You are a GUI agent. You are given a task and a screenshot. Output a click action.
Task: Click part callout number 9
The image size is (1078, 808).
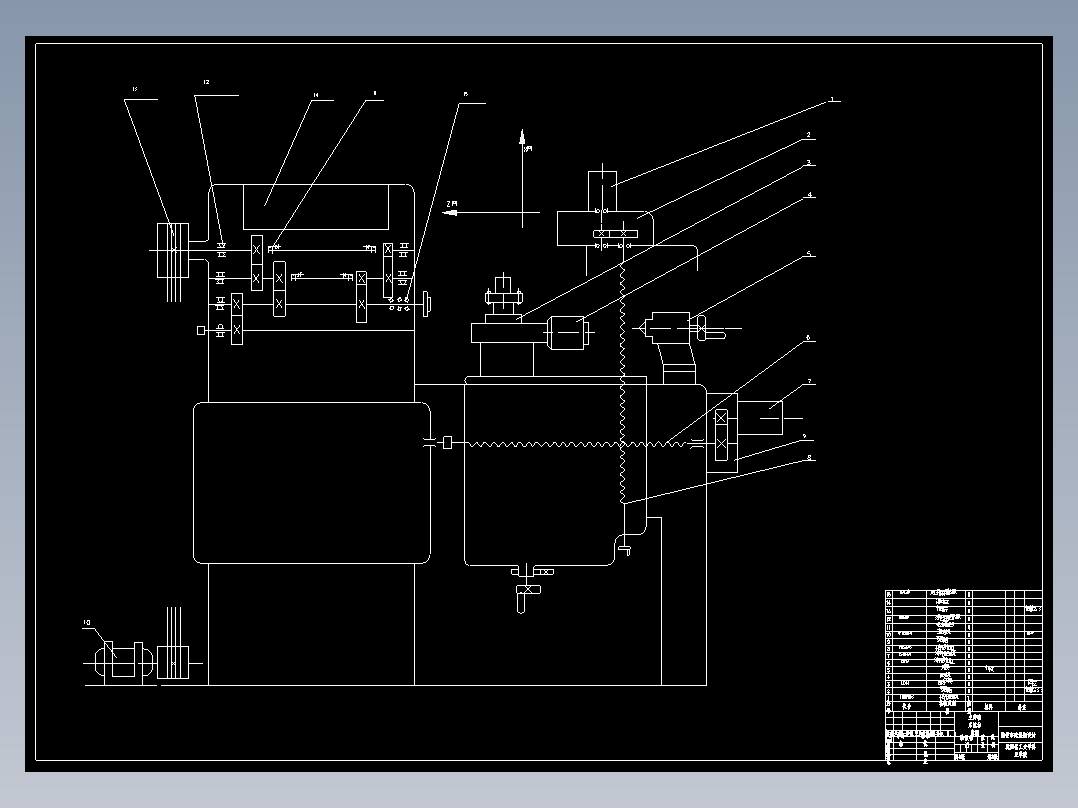coord(804,436)
